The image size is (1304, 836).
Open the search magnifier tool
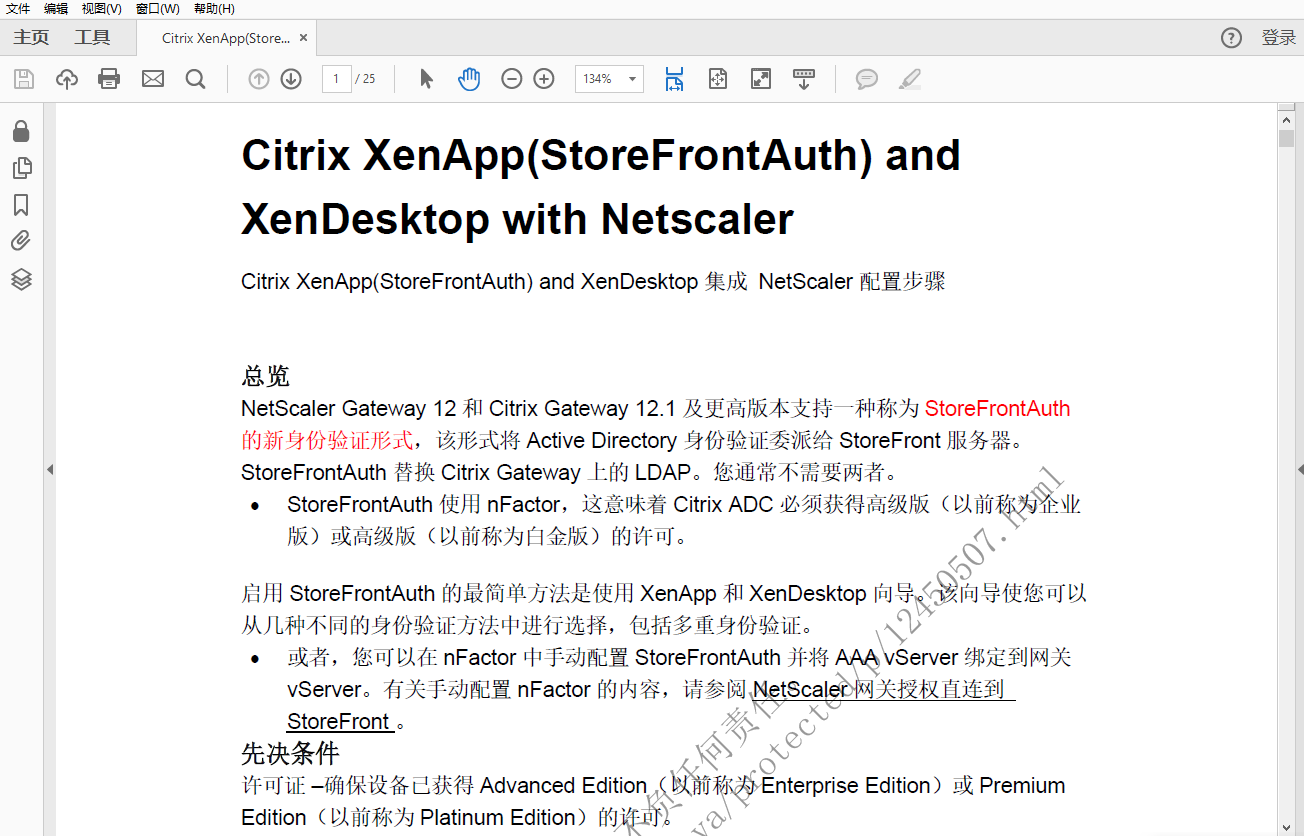[196, 79]
